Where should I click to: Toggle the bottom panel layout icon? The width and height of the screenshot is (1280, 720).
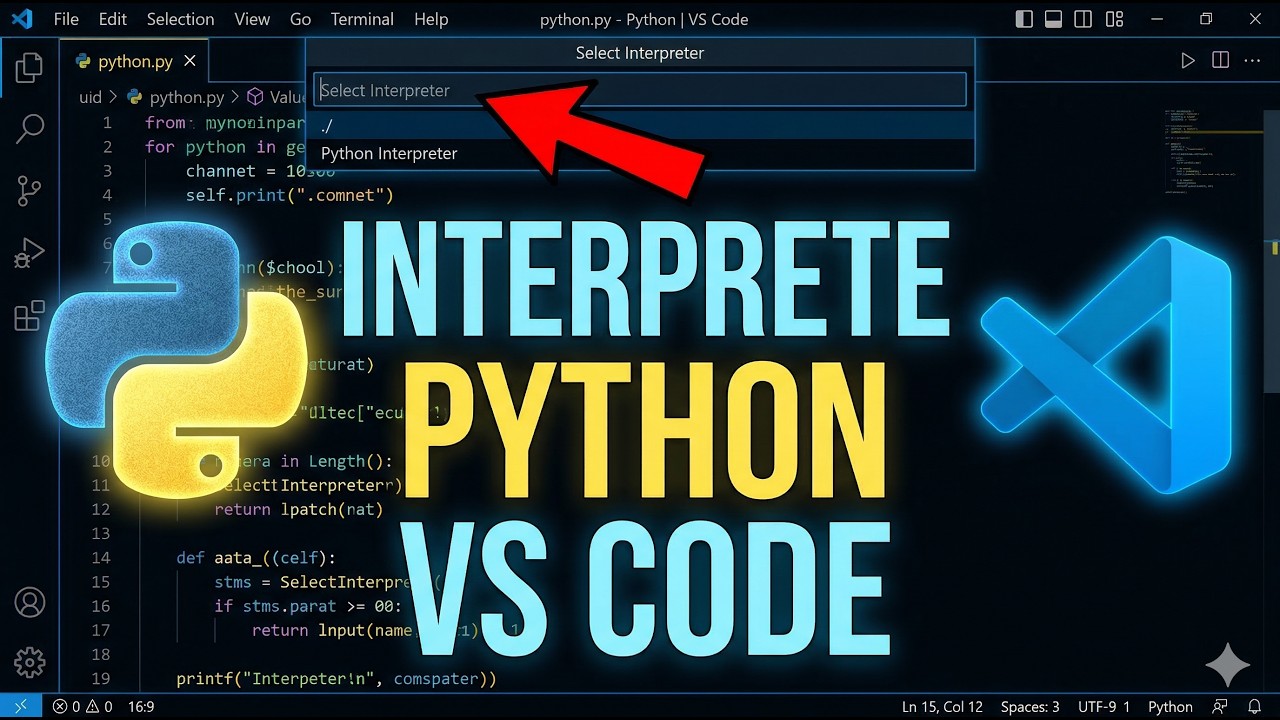[x=1053, y=19]
